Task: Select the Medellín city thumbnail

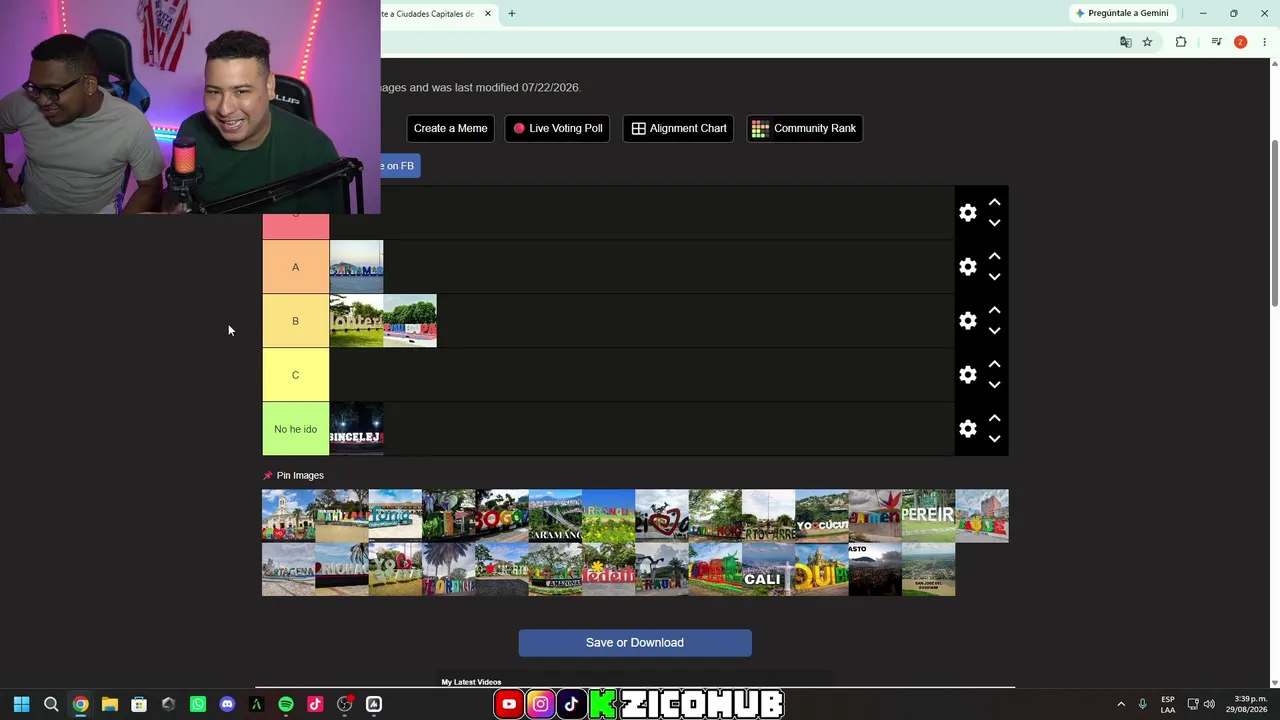Action: (x=609, y=570)
